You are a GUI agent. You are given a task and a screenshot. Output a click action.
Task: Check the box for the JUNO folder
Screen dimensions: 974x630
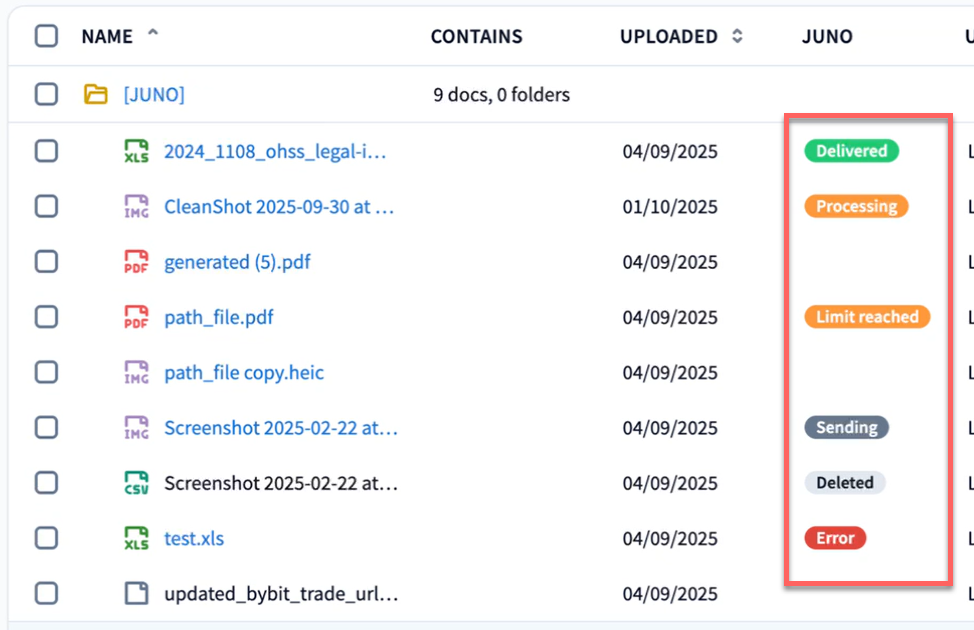click(46, 95)
